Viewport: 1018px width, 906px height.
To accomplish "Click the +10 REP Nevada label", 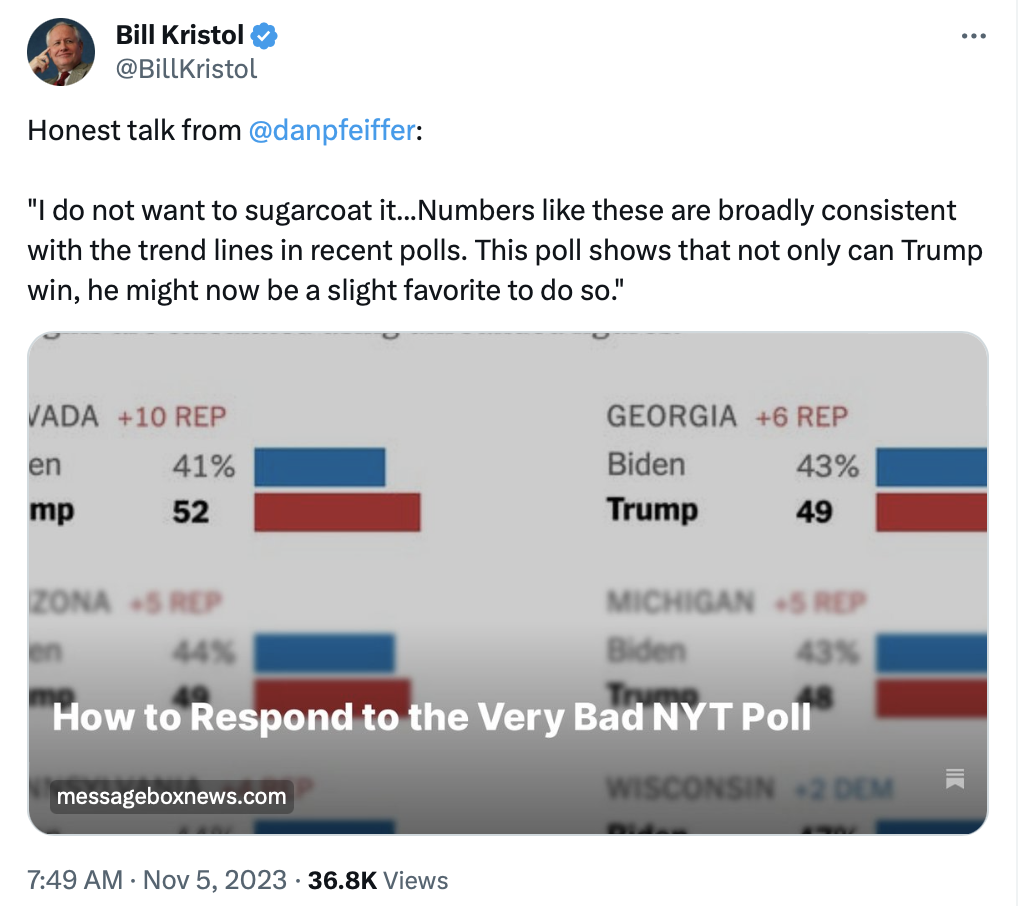I will click(x=171, y=416).
